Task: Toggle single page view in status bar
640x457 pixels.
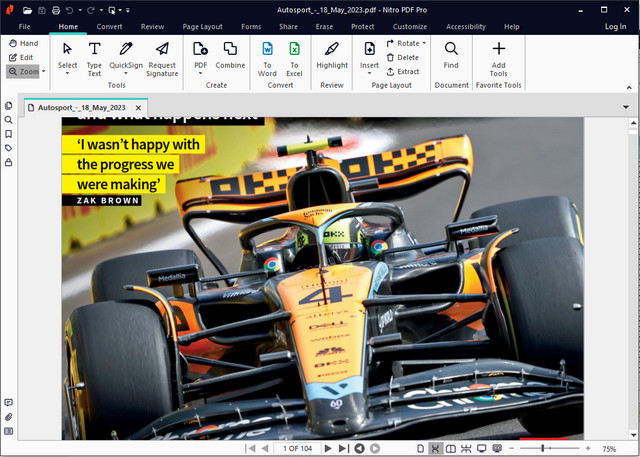Action: (x=420, y=449)
